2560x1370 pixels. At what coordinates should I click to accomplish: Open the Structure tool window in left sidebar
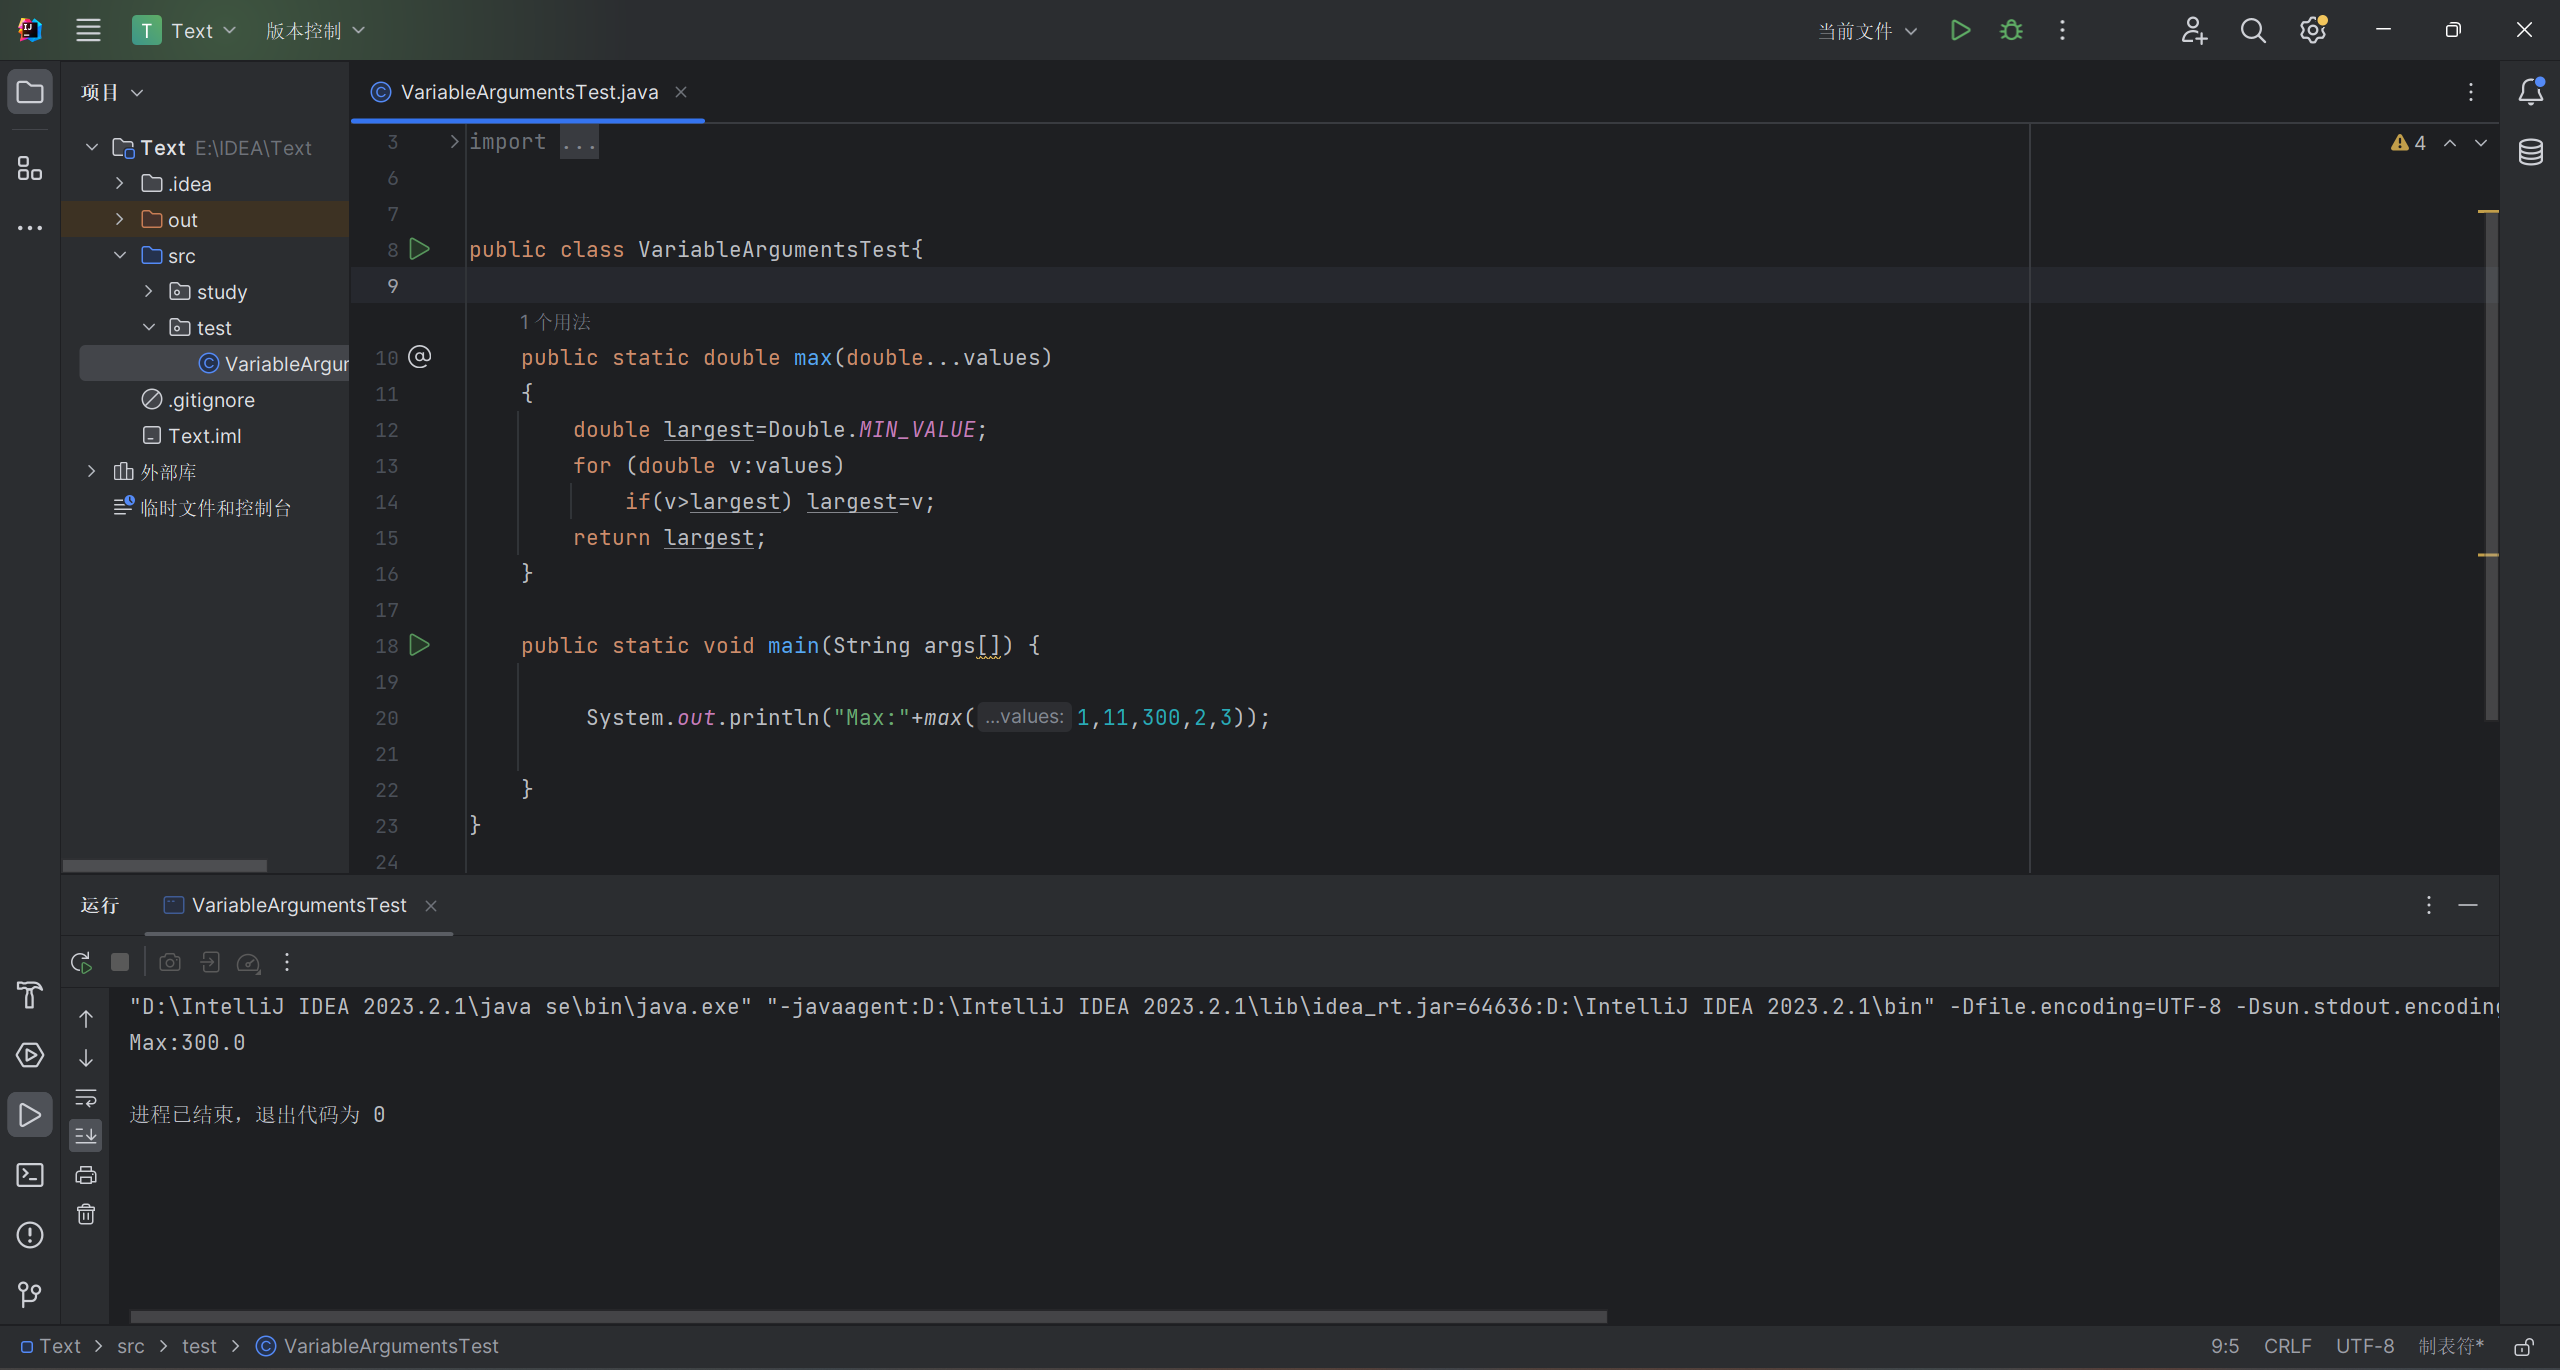[x=30, y=169]
